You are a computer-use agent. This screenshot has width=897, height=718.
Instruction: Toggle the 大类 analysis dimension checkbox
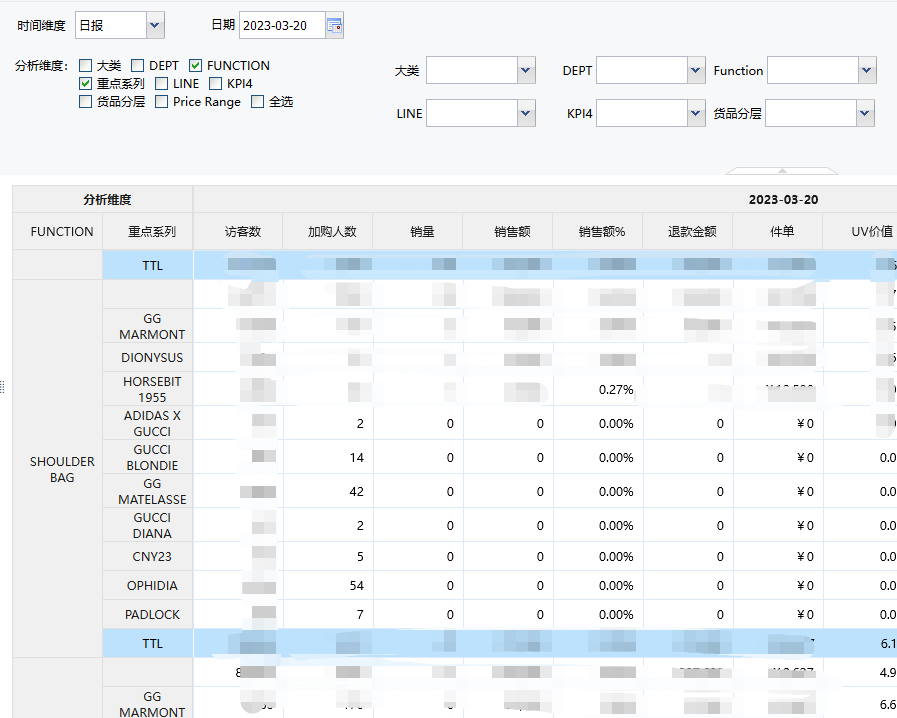[85, 66]
